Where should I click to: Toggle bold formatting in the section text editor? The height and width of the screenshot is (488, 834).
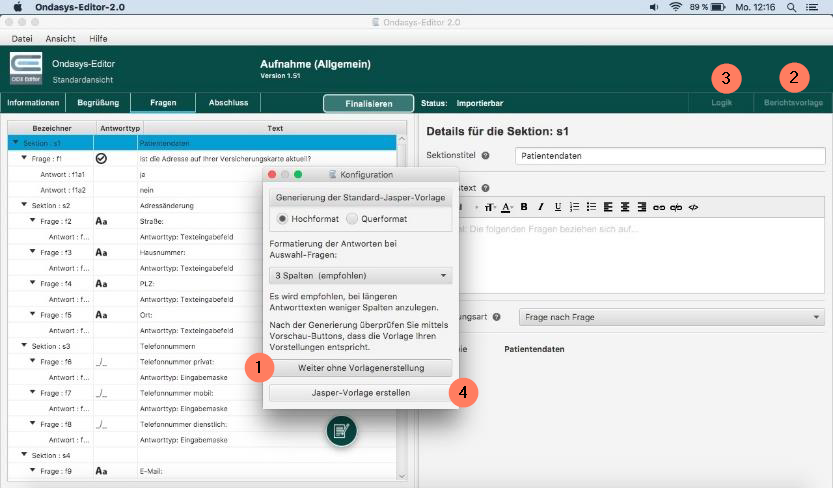tap(524, 207)
